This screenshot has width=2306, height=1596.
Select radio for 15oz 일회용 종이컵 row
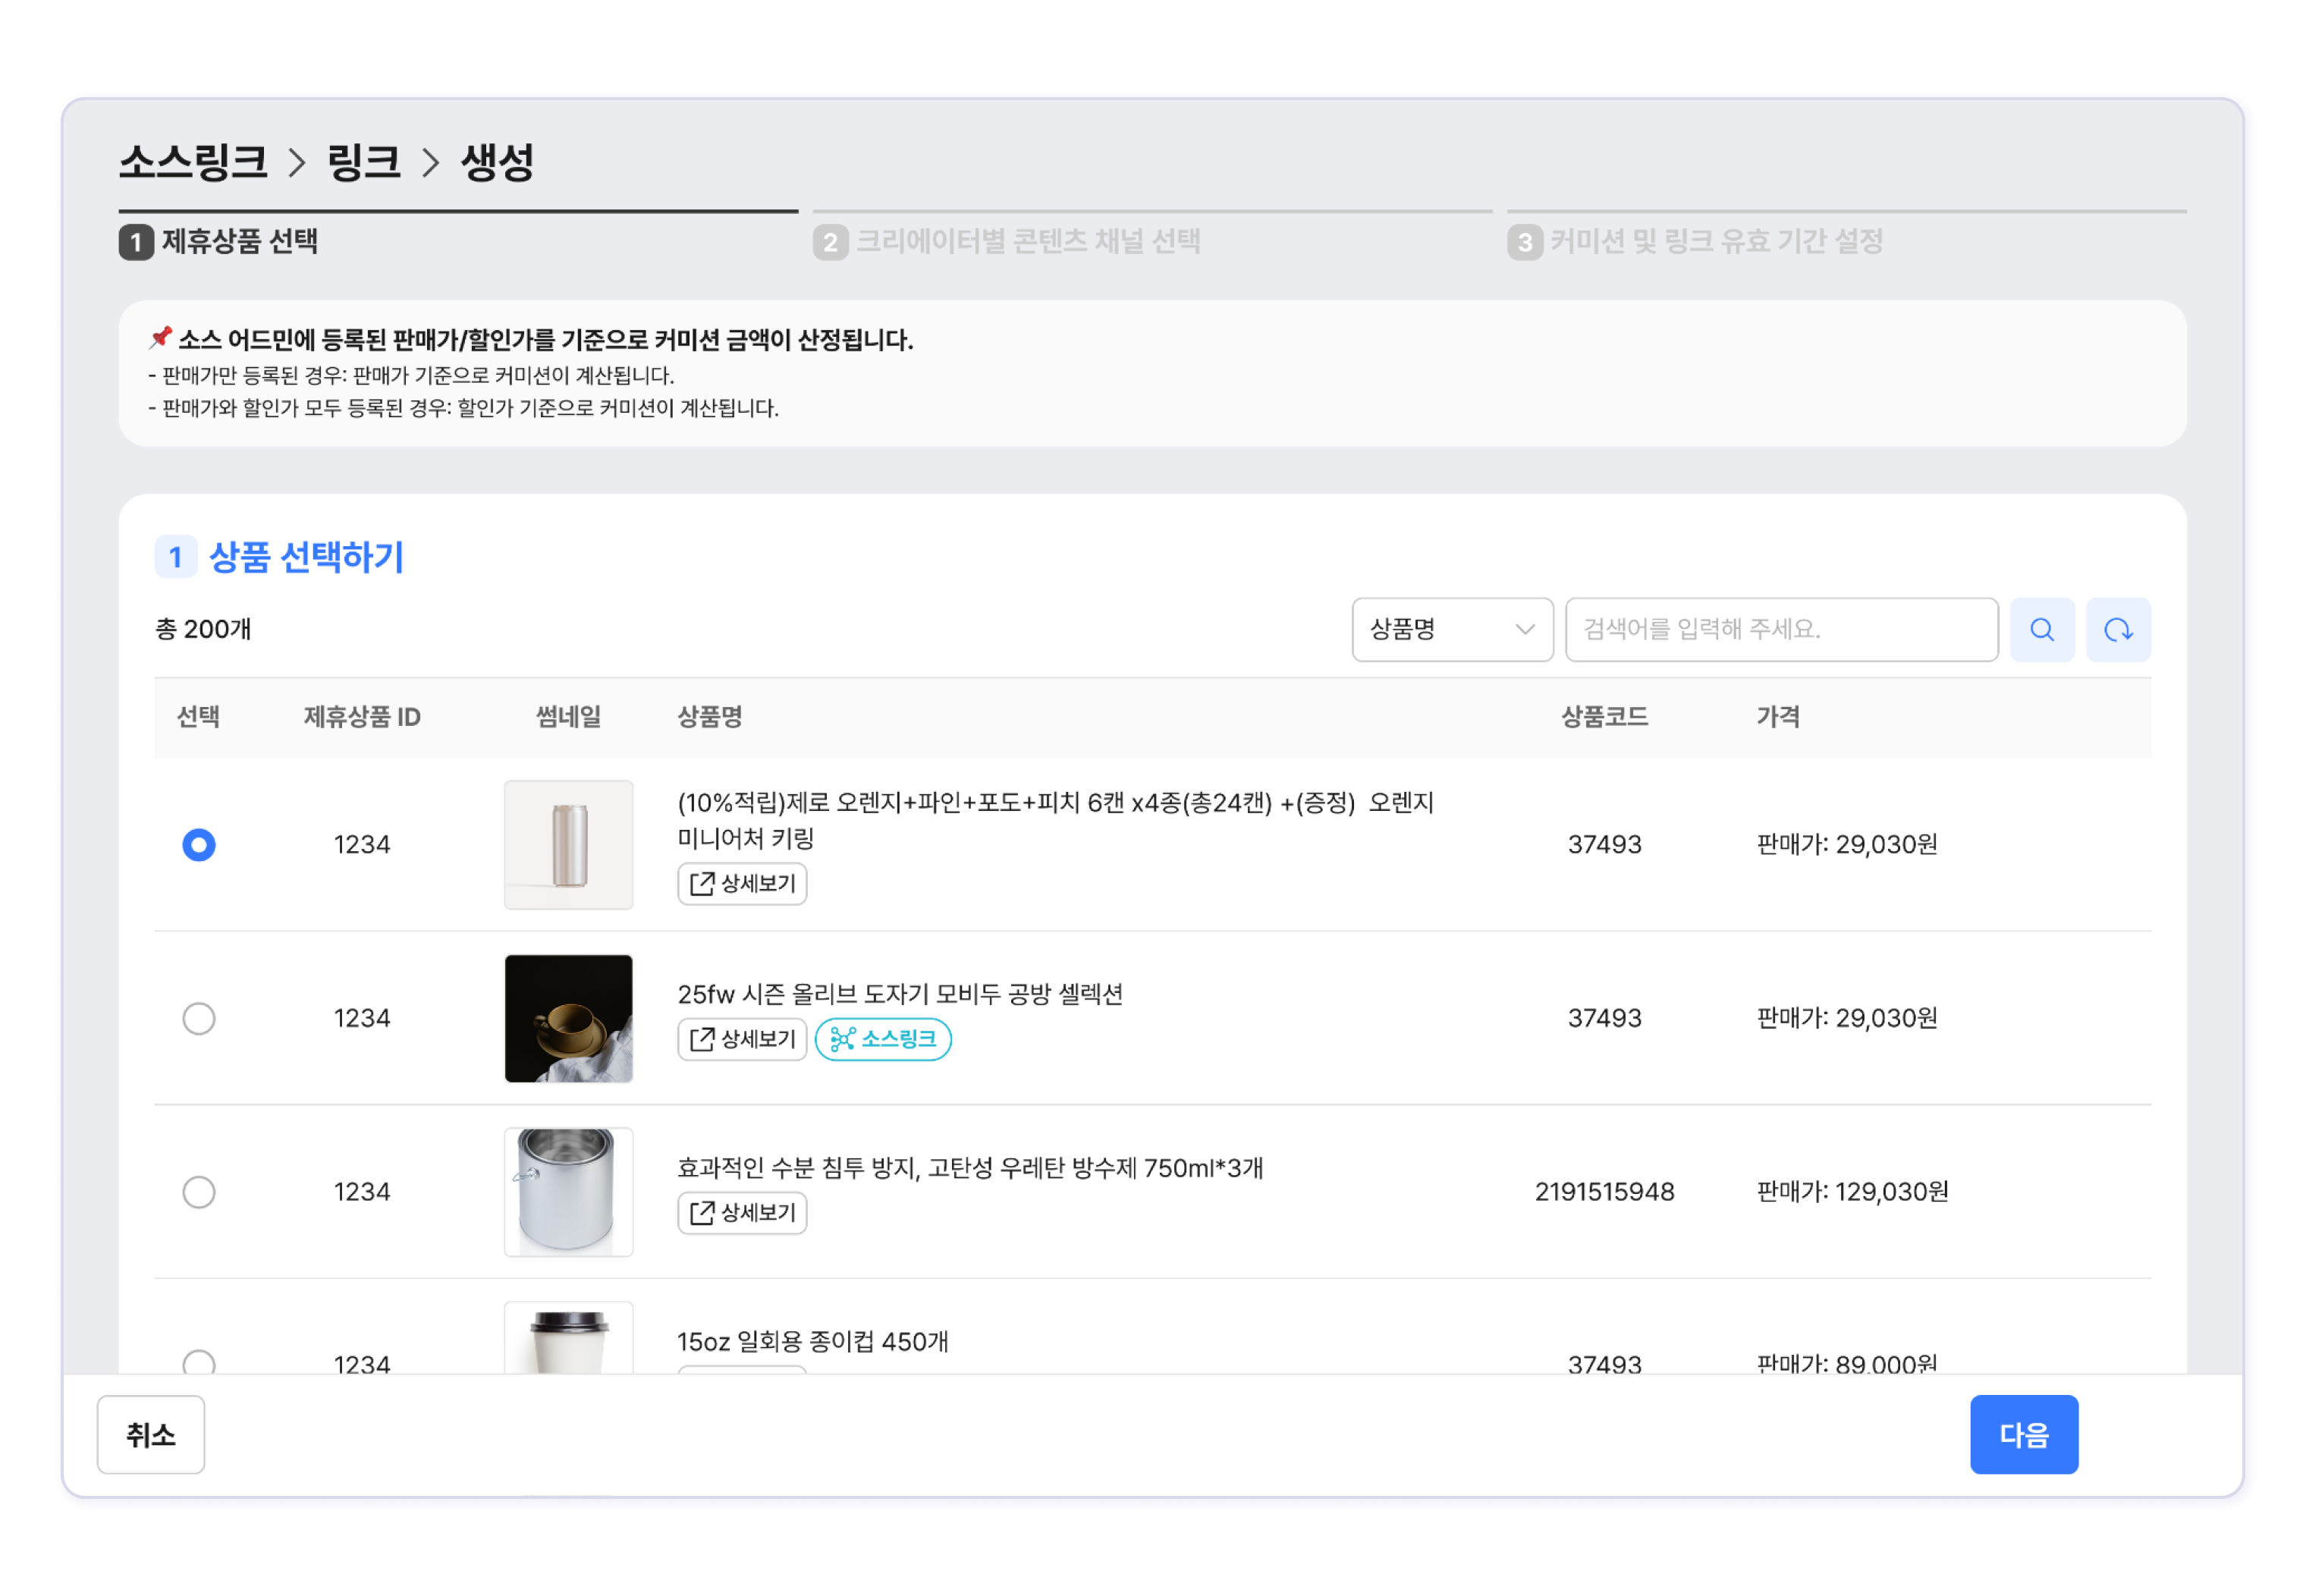coord(199,1361)
